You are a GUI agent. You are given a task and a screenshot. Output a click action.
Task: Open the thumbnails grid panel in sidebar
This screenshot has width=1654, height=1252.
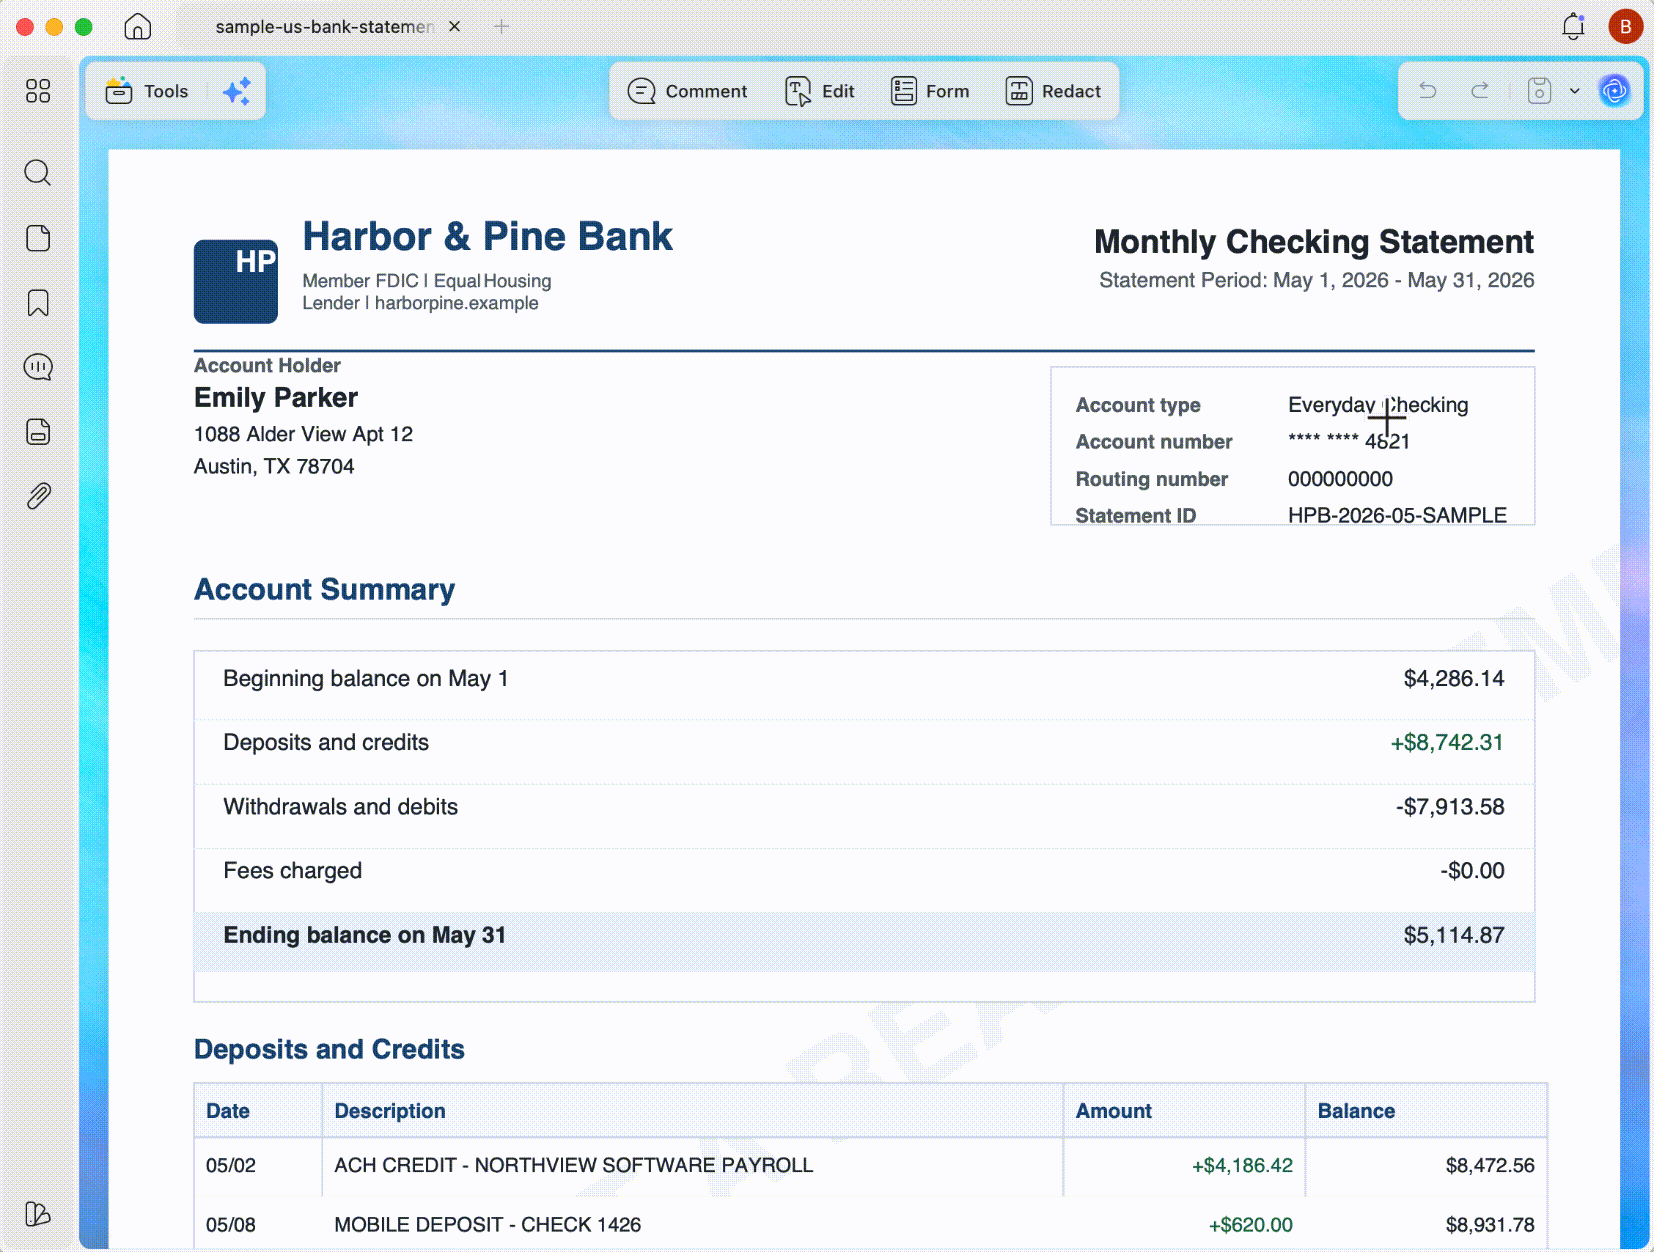point(38,91)
